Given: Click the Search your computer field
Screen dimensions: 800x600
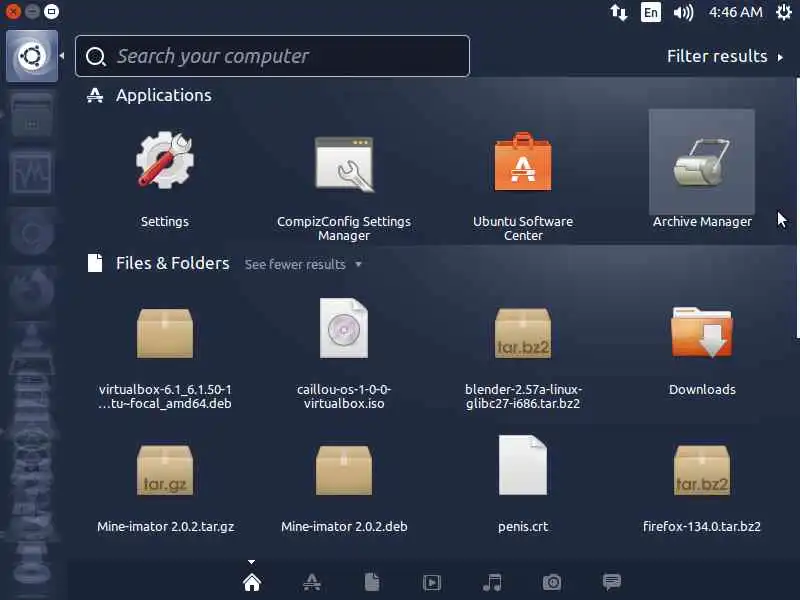Looking at the screenshot, I should point(272,56).
